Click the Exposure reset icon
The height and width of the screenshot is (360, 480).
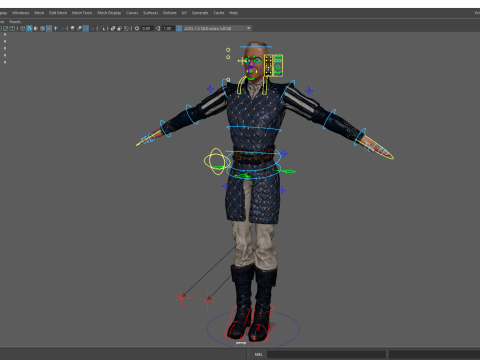137,28
